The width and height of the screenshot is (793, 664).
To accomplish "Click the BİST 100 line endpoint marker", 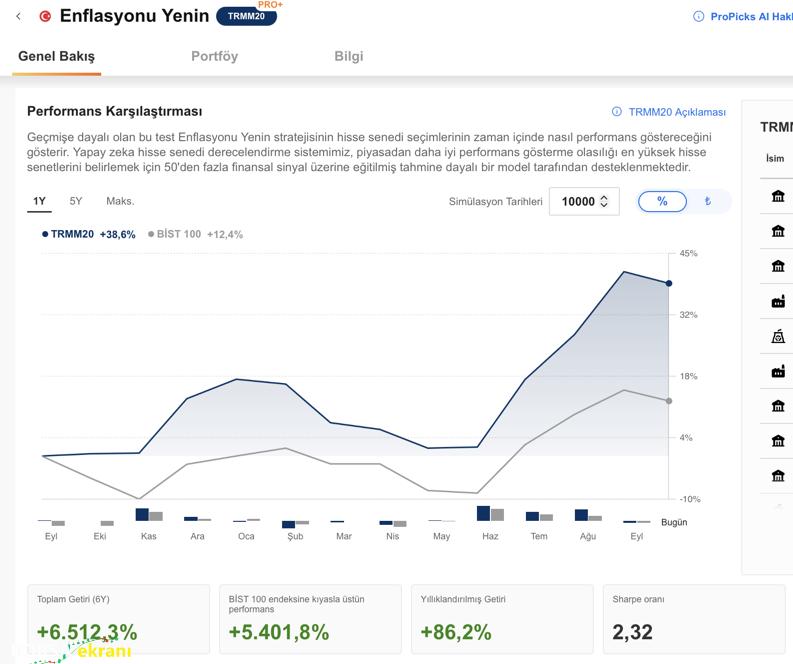I will pos(669,401).
